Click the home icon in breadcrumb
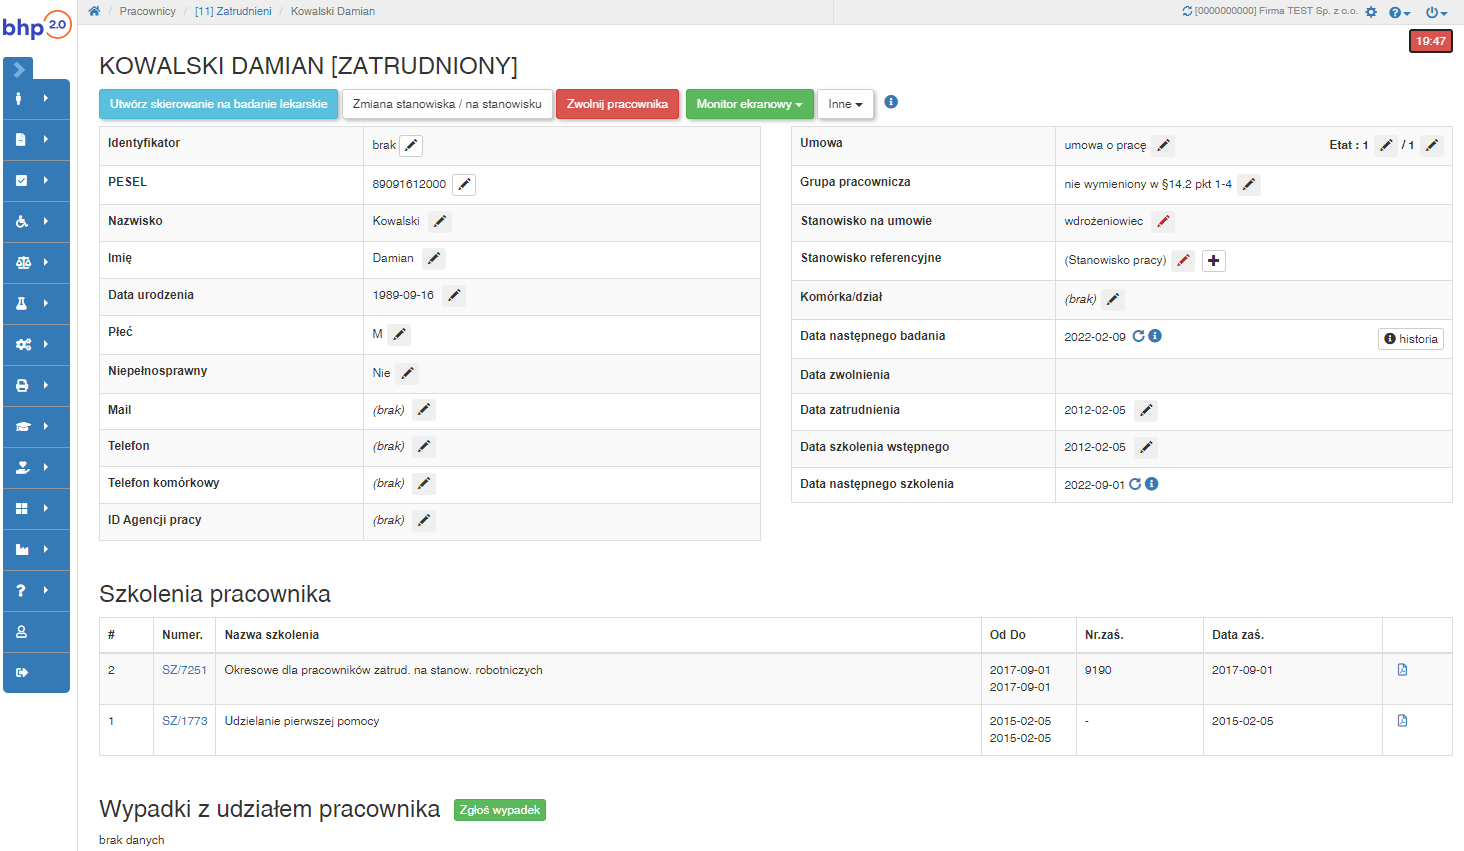Viewport: 1464px width, 851px height. (x=94, y=11)
